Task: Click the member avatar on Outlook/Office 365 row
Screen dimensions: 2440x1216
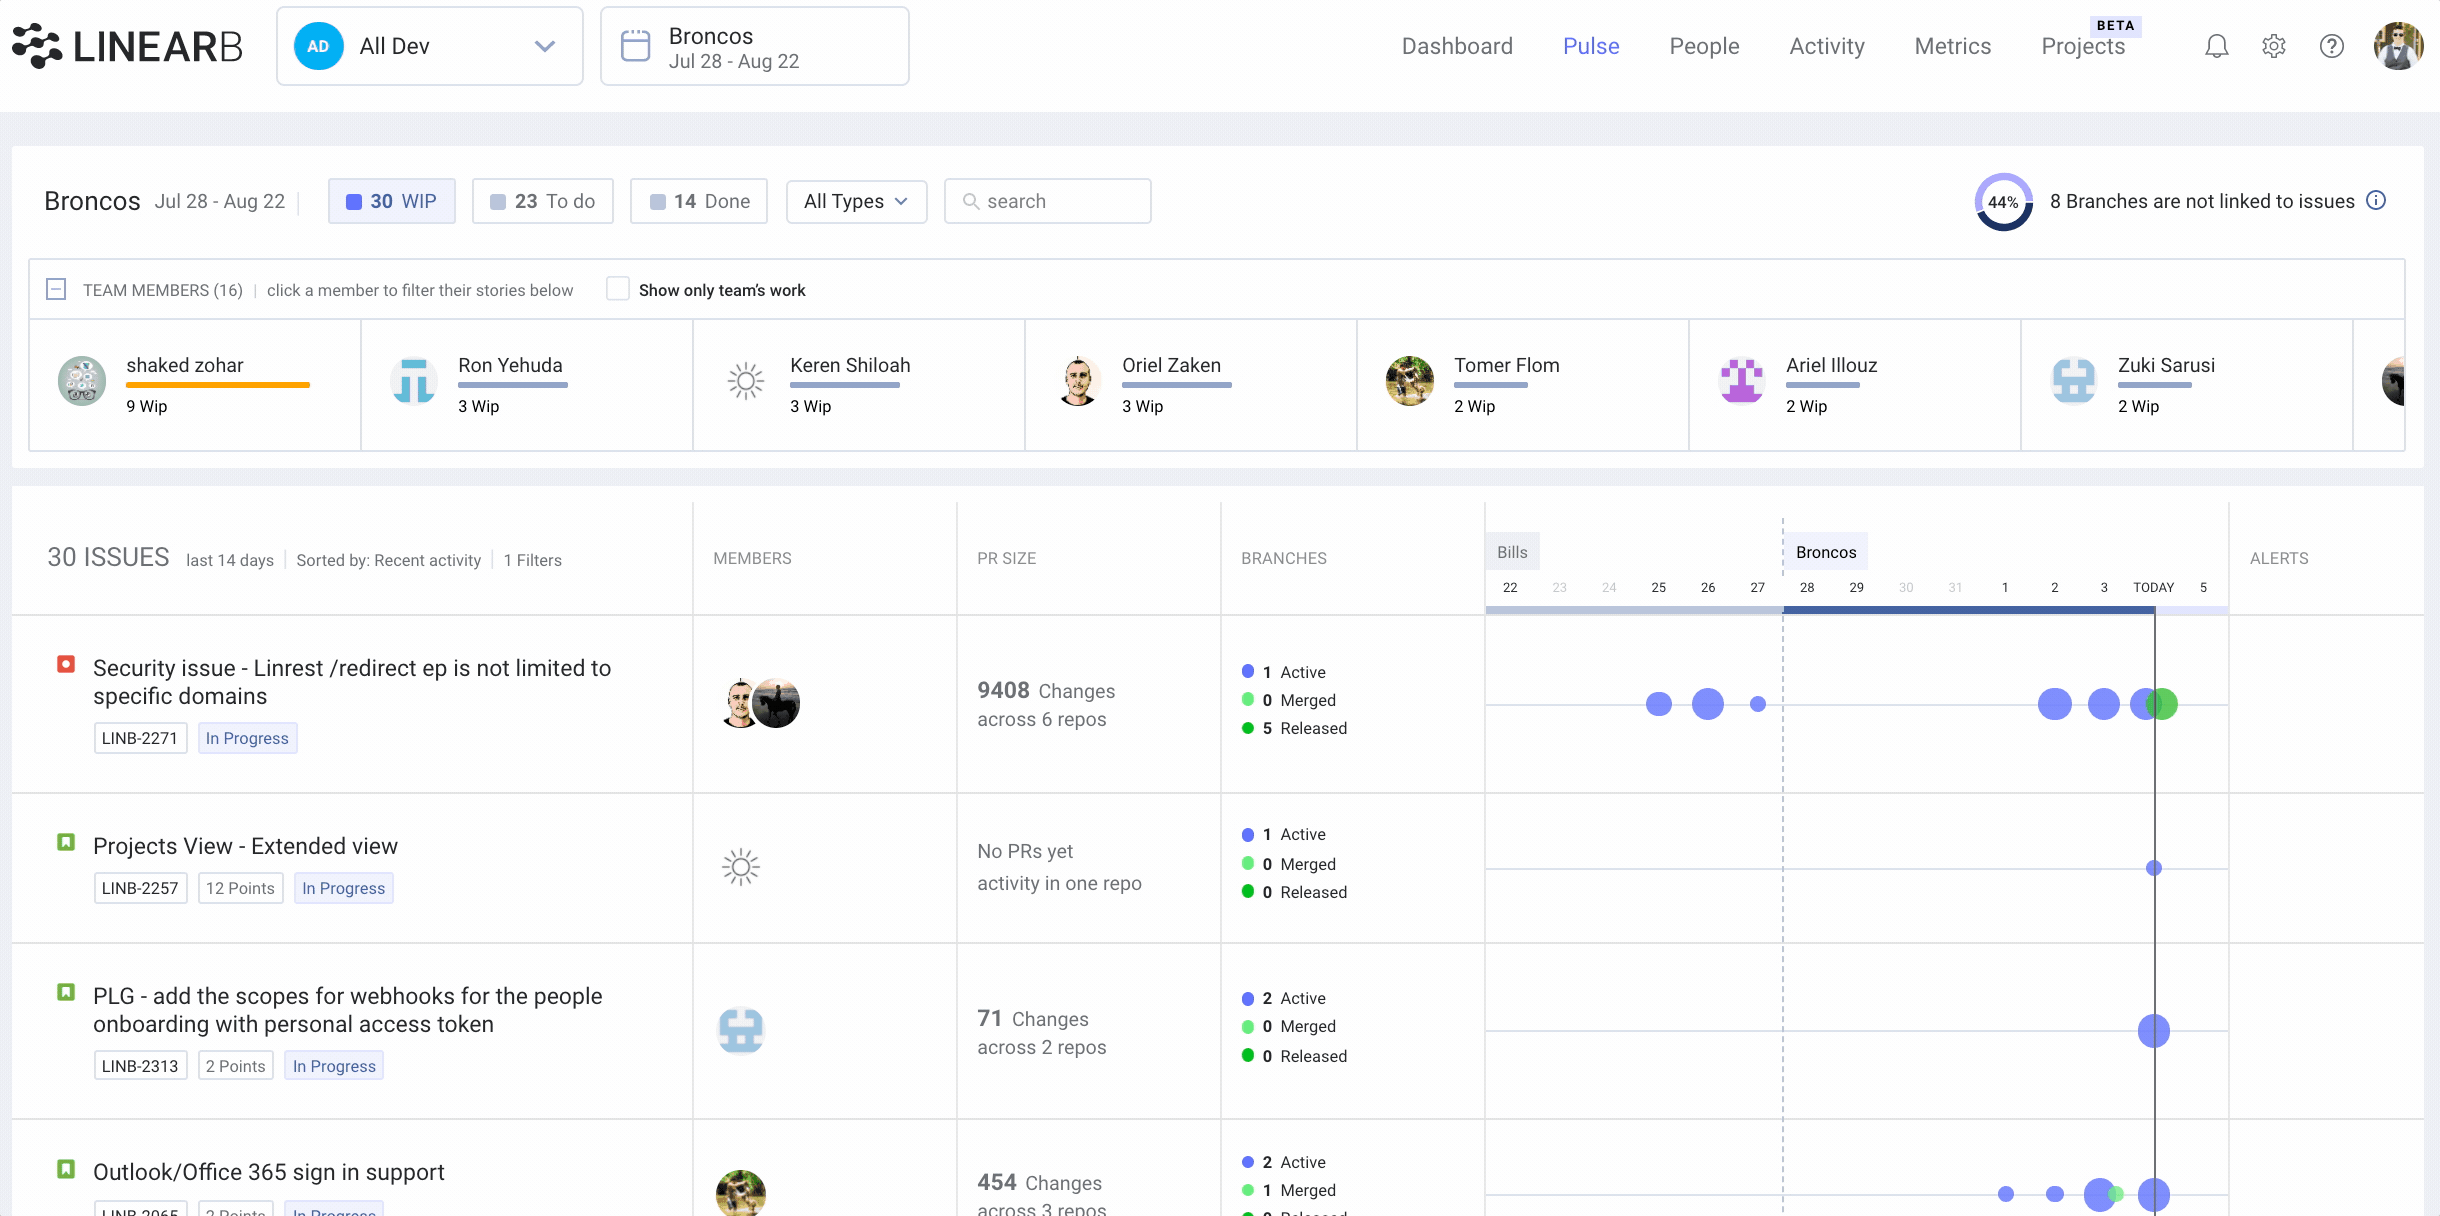Action: 741,1193
